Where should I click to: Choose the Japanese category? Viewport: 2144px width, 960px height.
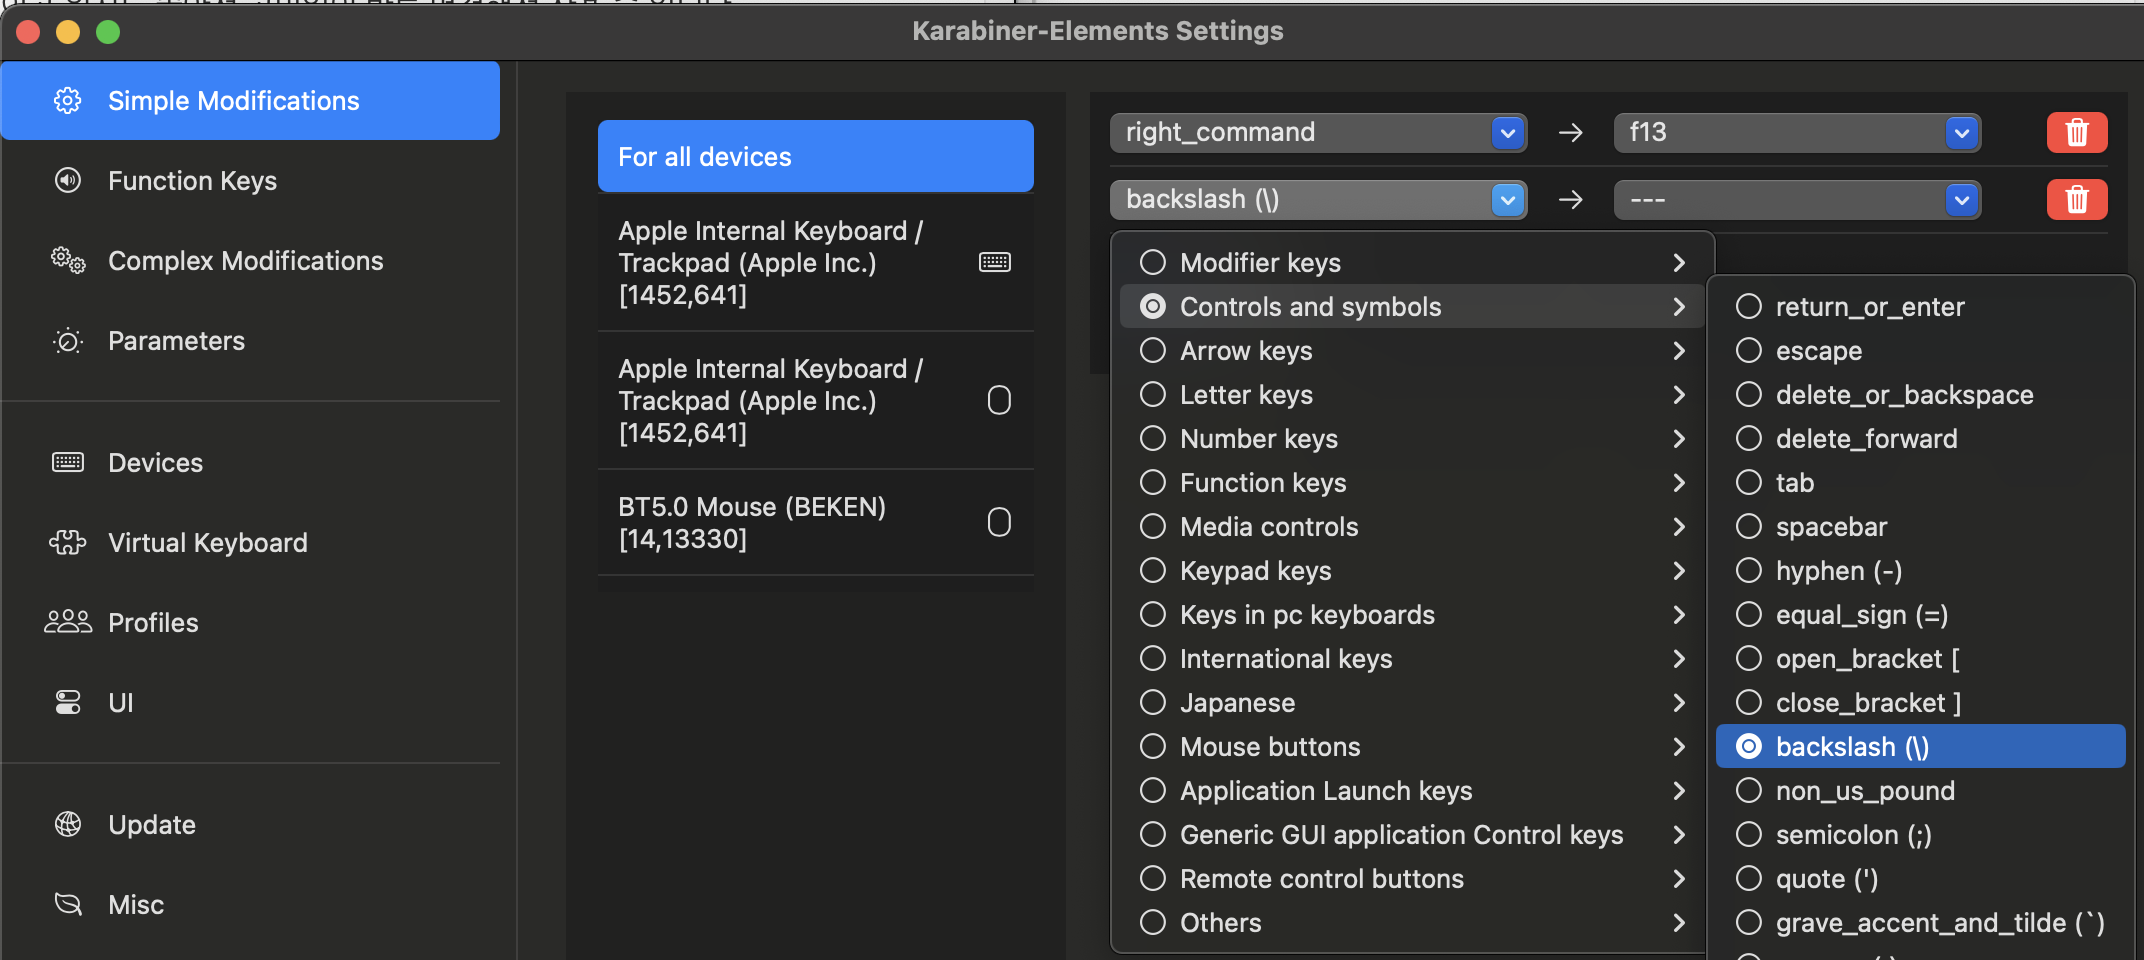[x=1411, y=703]
